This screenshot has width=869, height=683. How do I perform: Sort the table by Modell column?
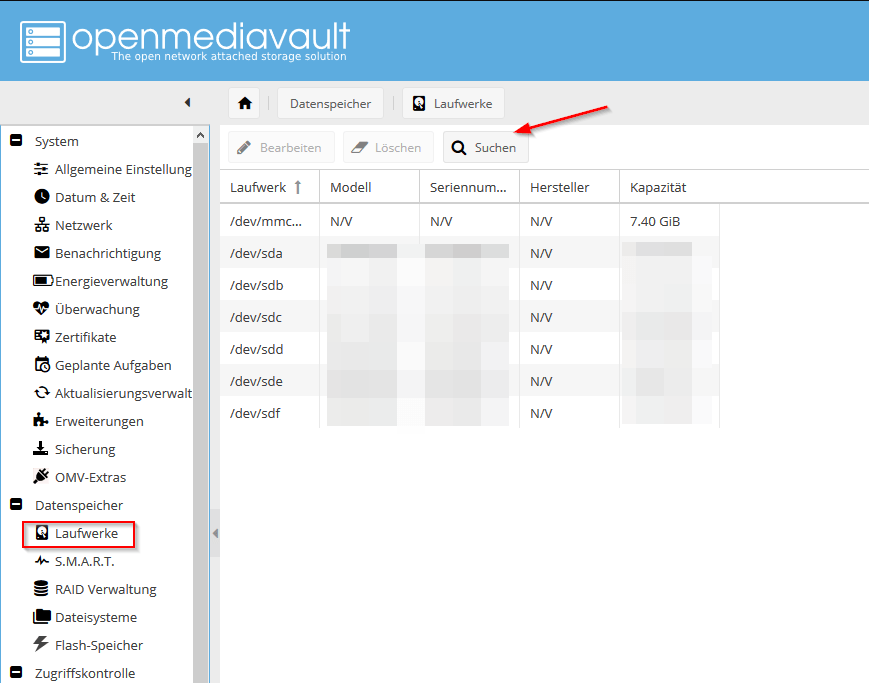click(350, 187)
